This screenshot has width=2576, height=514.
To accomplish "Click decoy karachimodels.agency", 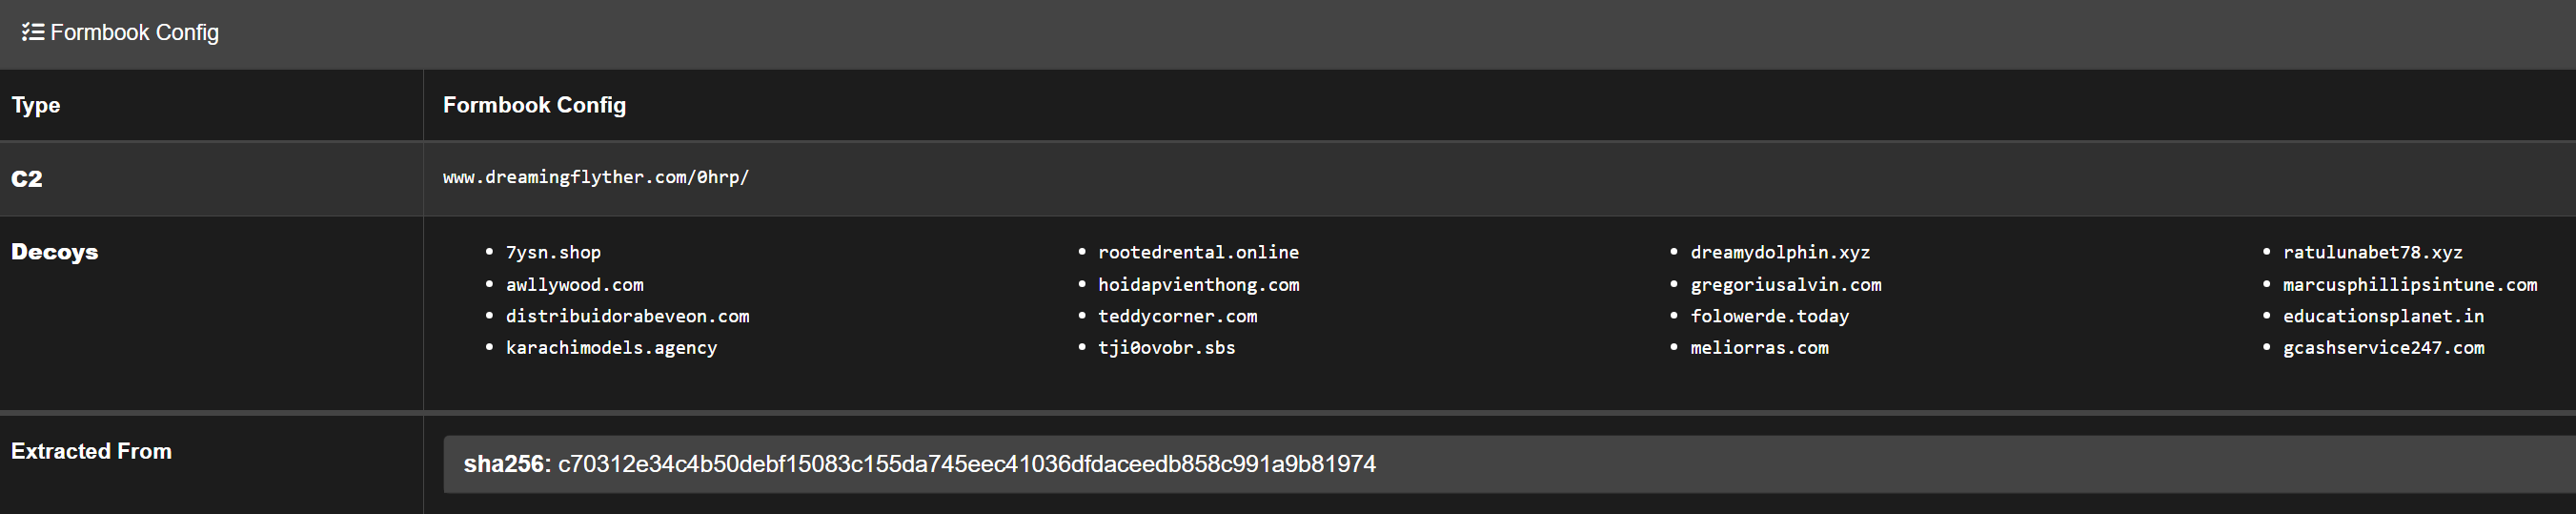I will (611, 348).
